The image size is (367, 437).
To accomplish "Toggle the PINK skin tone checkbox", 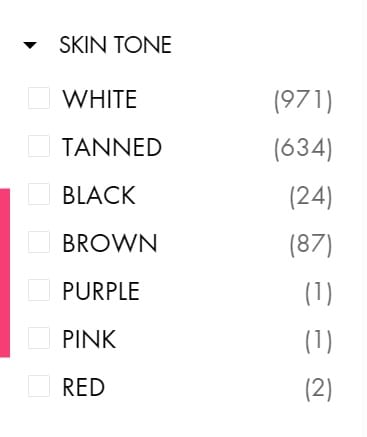I will pos(39,338).
